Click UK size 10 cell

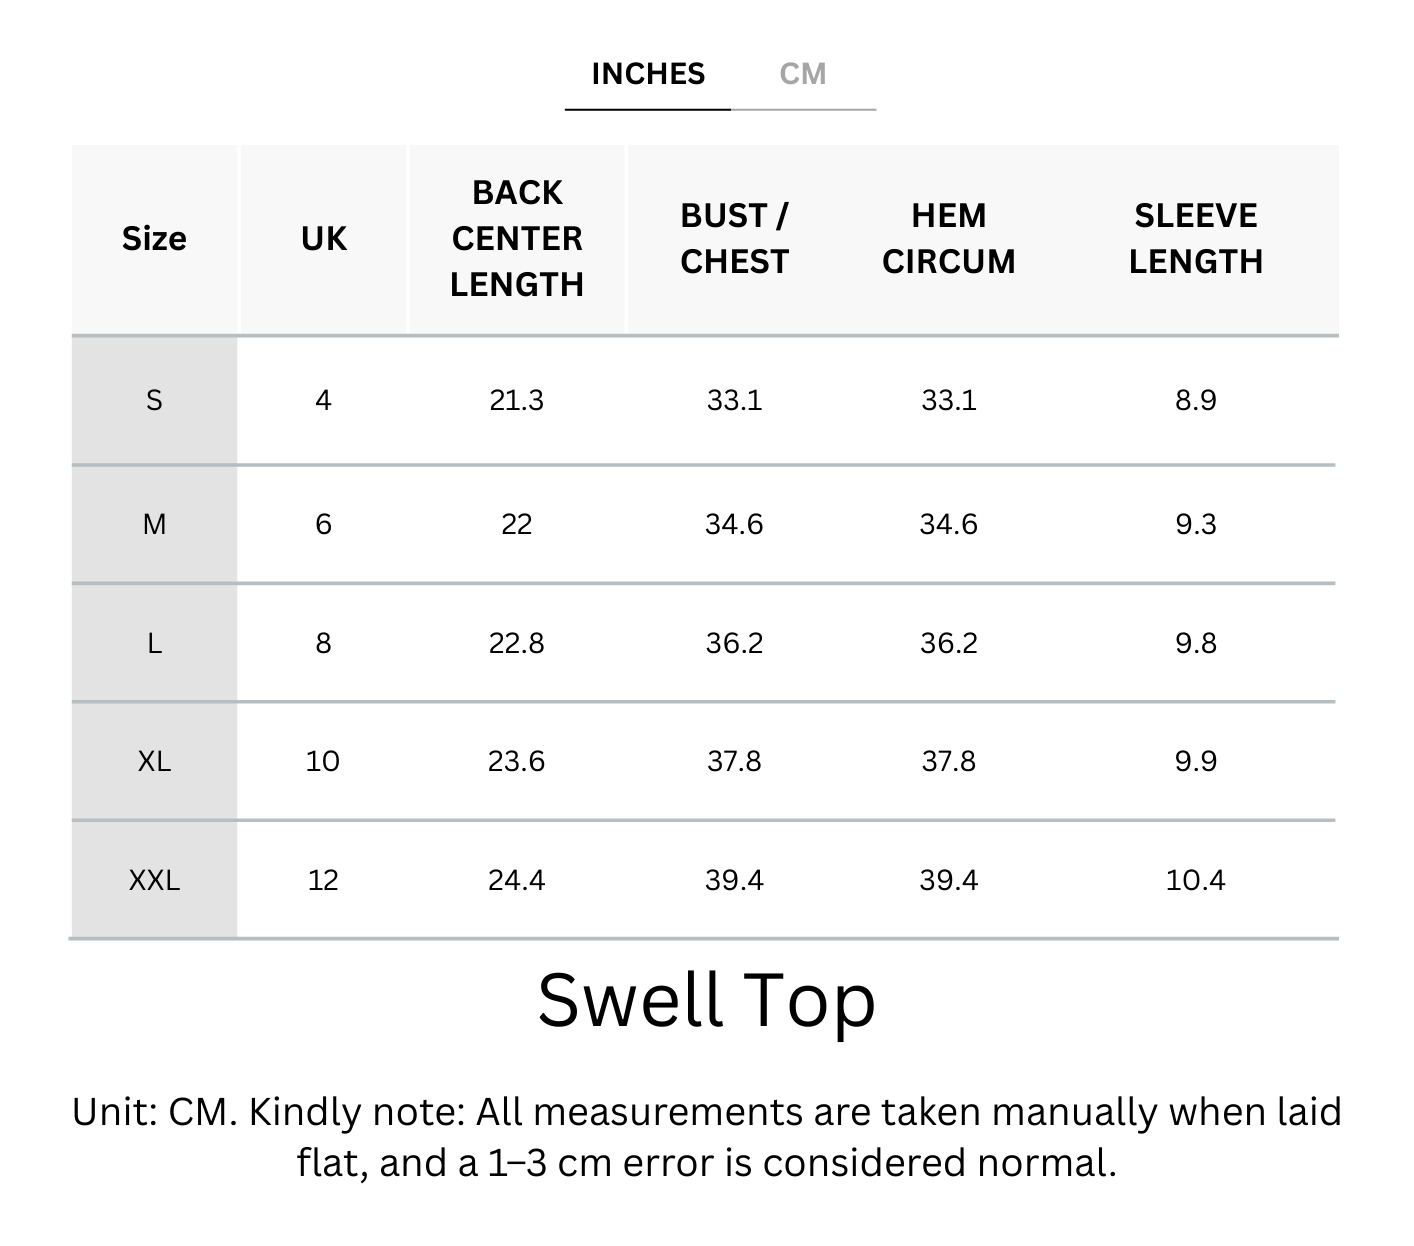point(323,762)
